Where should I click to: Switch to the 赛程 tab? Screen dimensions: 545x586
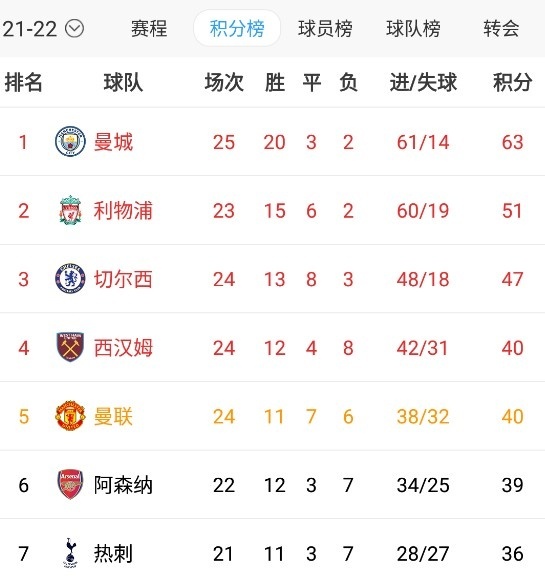pyautogui.click(x=149, y=28)
